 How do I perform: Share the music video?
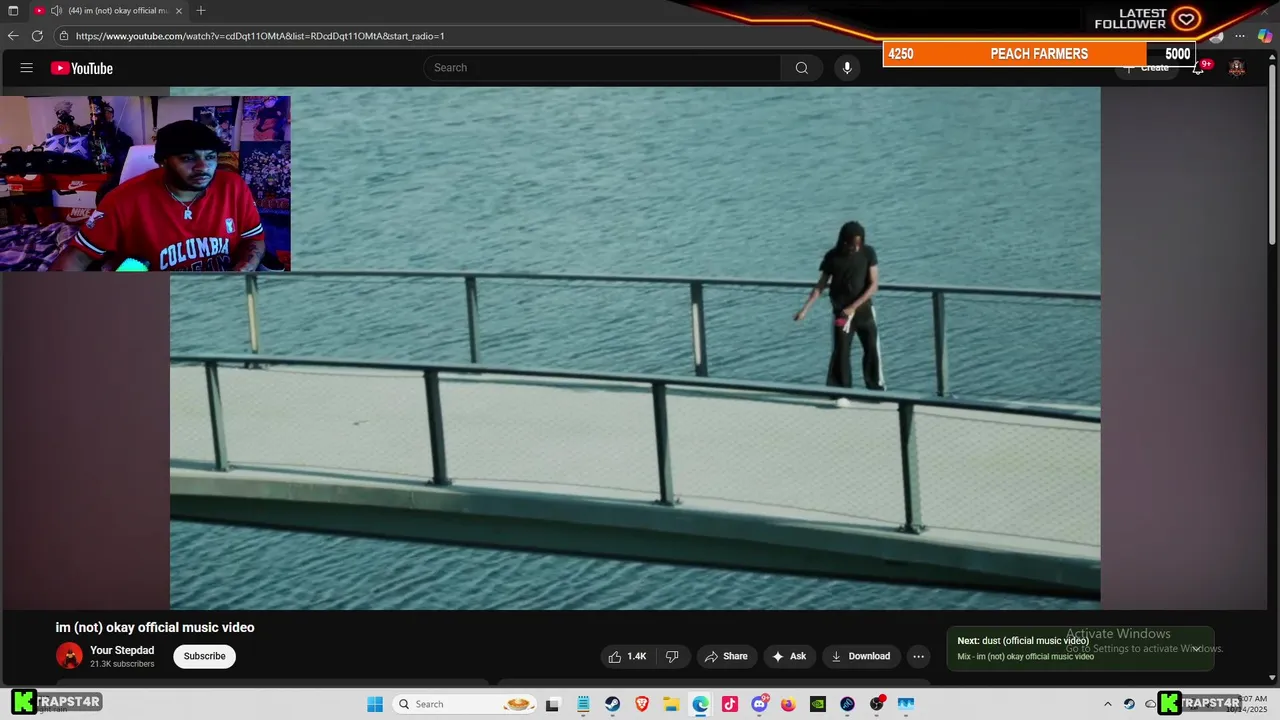click(726, 656)
